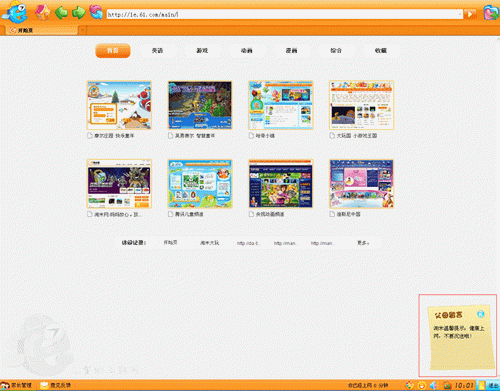Open the 更多 history expander
Image resolution: width=500 pixels, height=391 pixels.
pos(363,243)
